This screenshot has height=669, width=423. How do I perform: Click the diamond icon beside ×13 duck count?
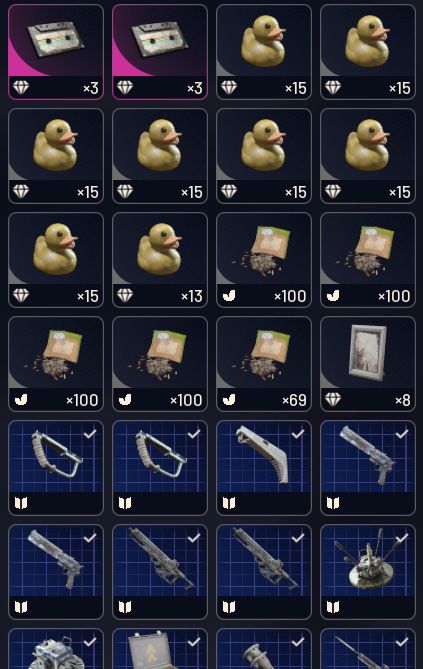pos(125,295)
